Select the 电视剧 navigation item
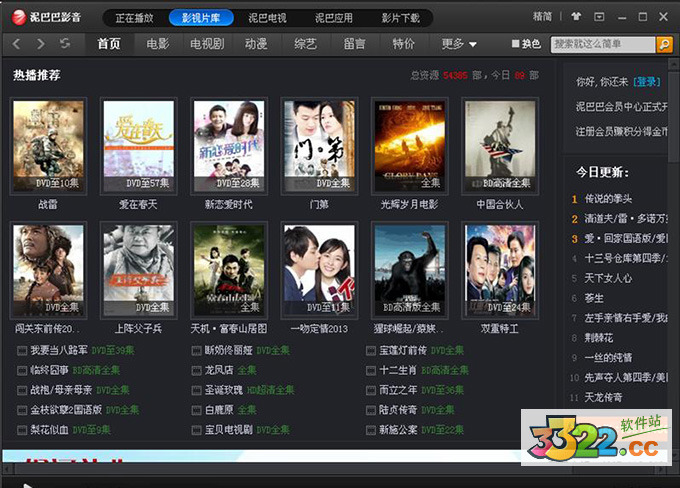The image size is (680, 488). click(207, 44)
